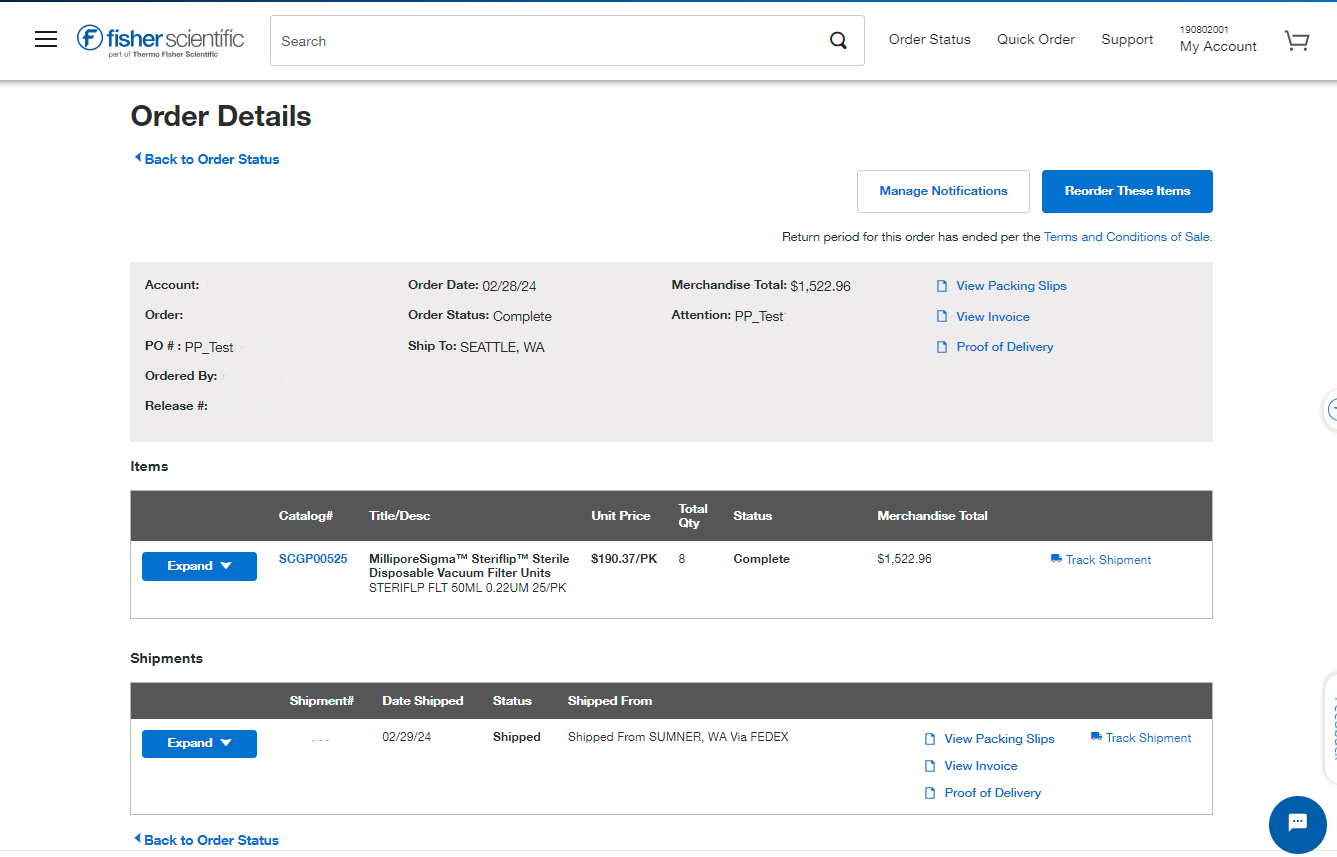View the invoice for this shipment
This screenshot has height=857, width=1337.
(981, 765)
